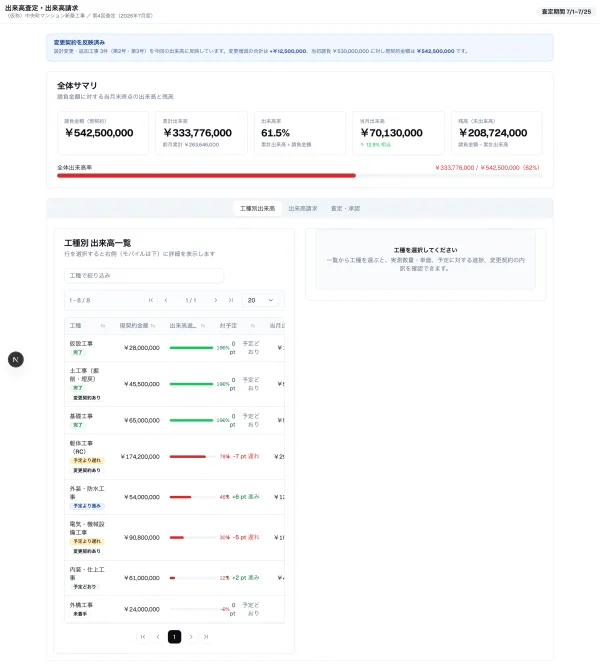Go to first page in pager above table

click(151, 300)
